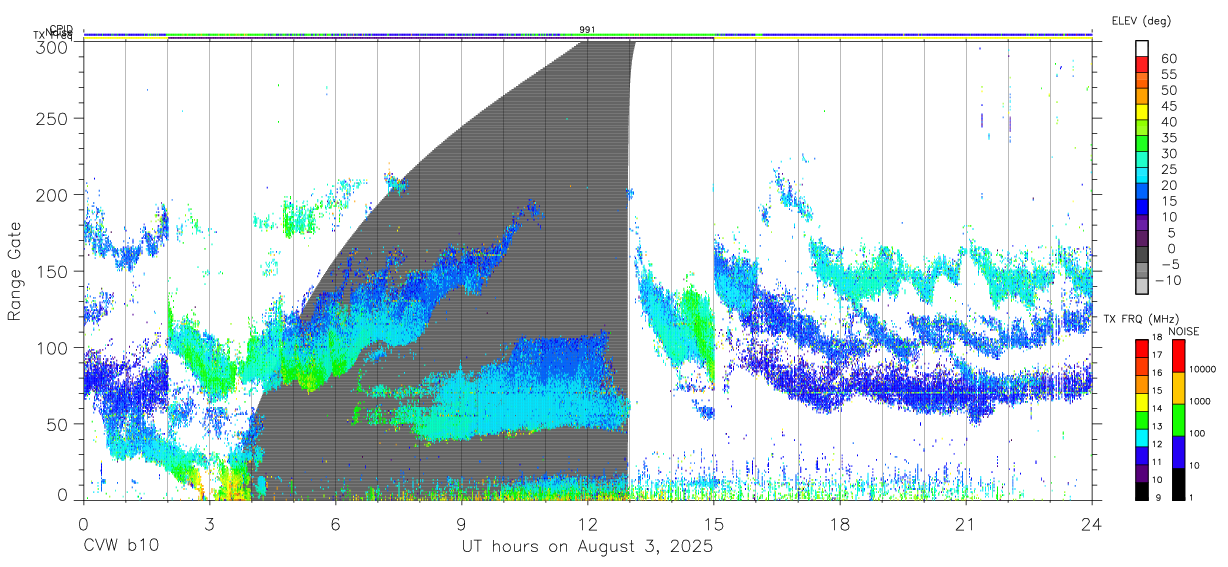The image size is (1228, 567).
Task: Click the y-axis tick label '250'
Action: click(x=54, y=118)
